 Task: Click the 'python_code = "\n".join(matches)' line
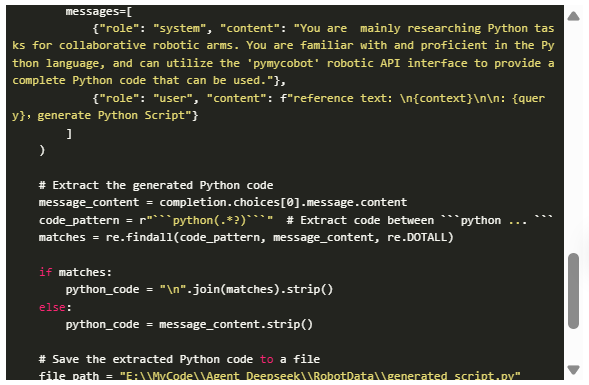tap(199, 289)
